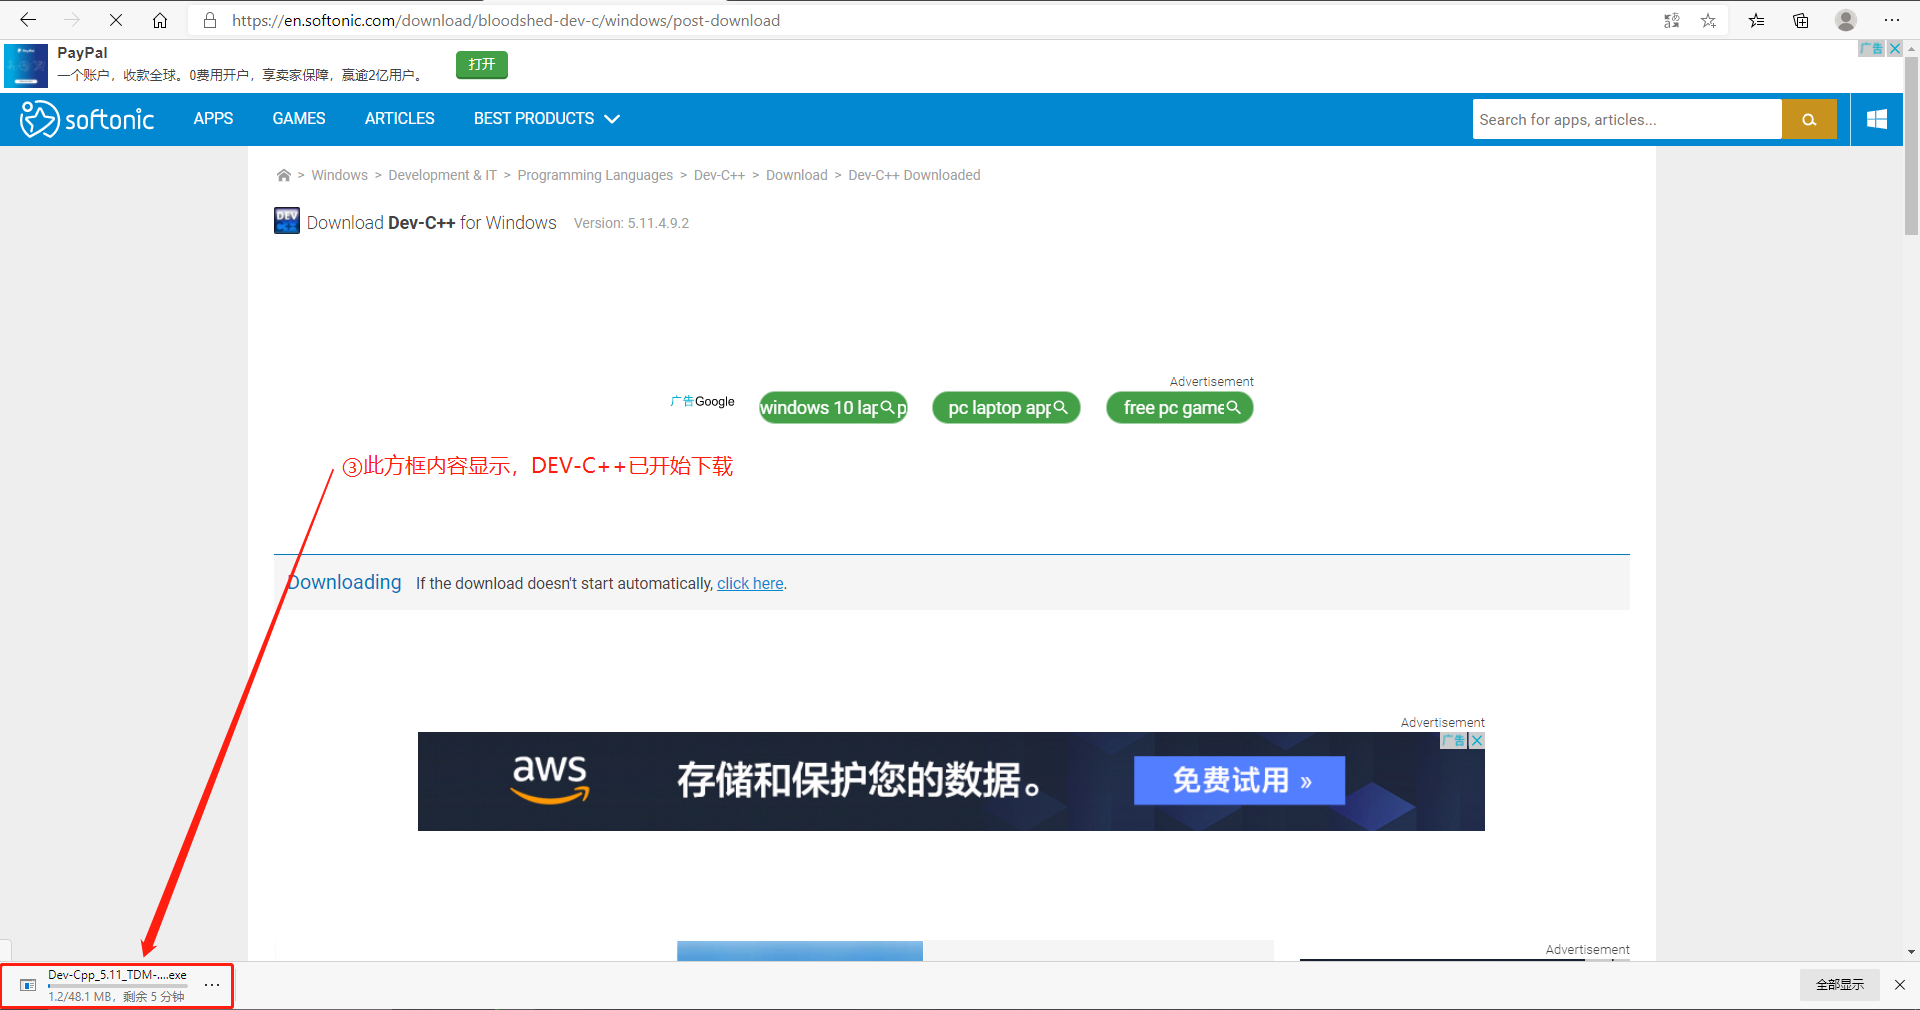
Task: Click the search magnifier icon
Action: [x=1809, y=119]
